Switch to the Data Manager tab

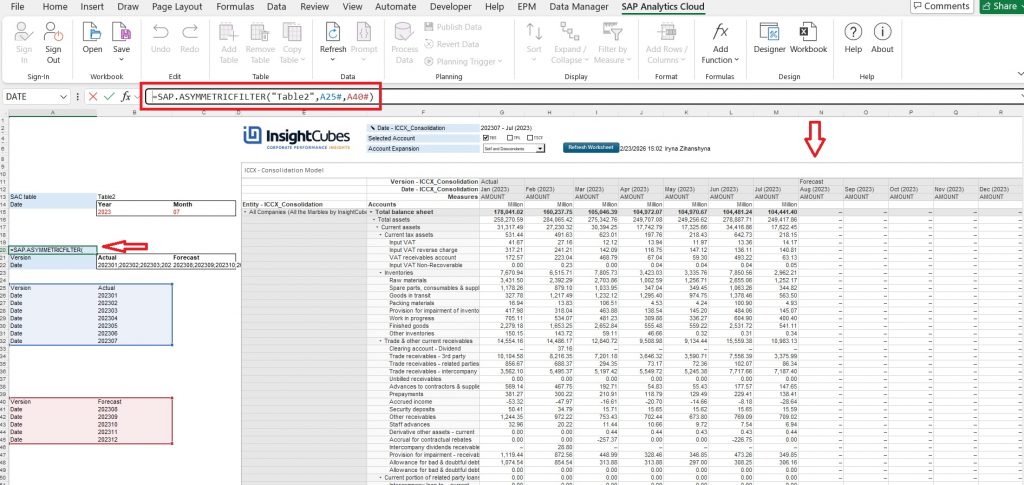pos(579,7)
